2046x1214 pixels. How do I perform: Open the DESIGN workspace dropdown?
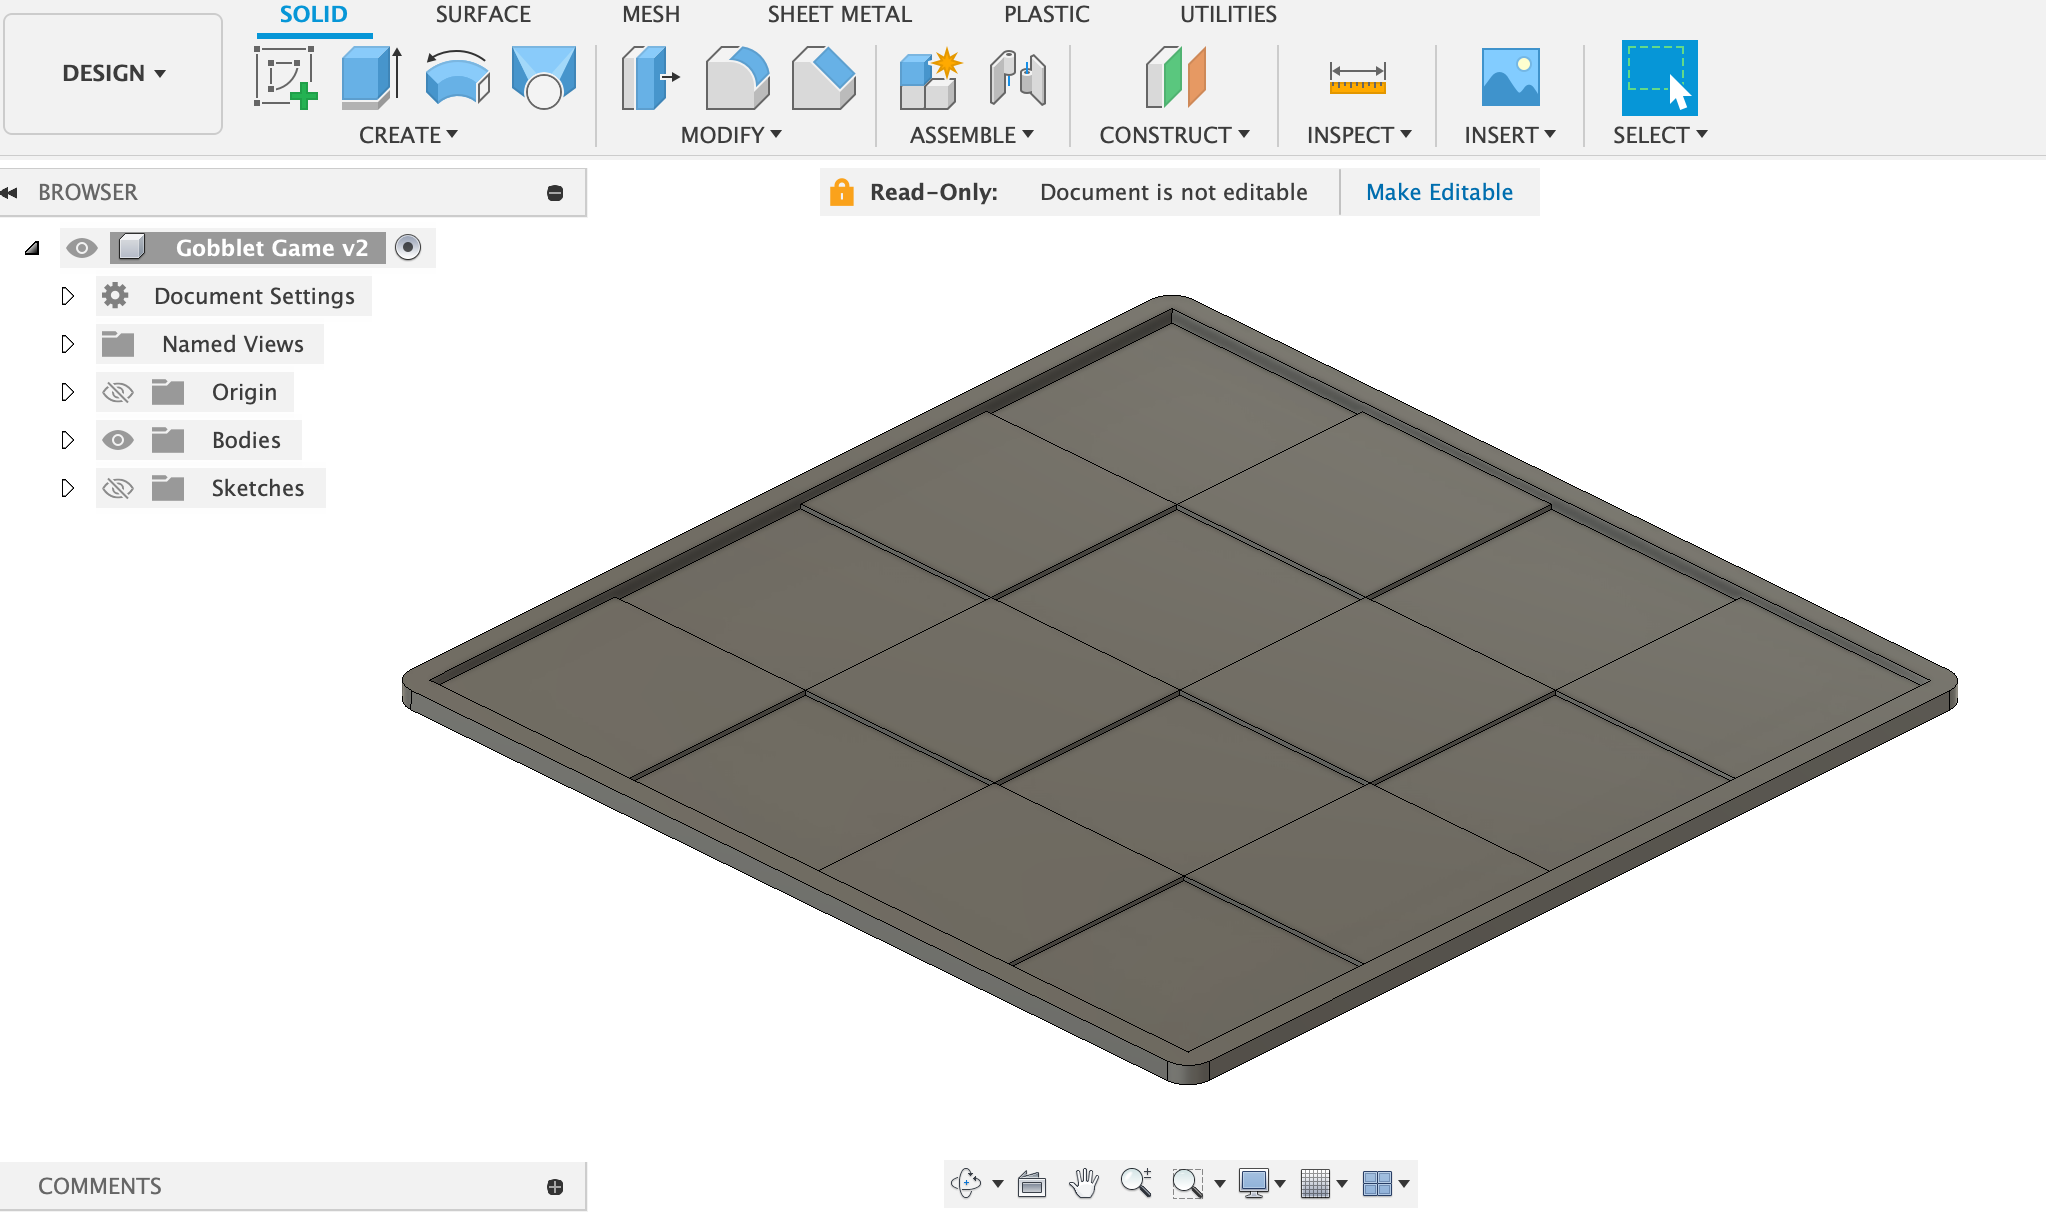click(113, 73)
